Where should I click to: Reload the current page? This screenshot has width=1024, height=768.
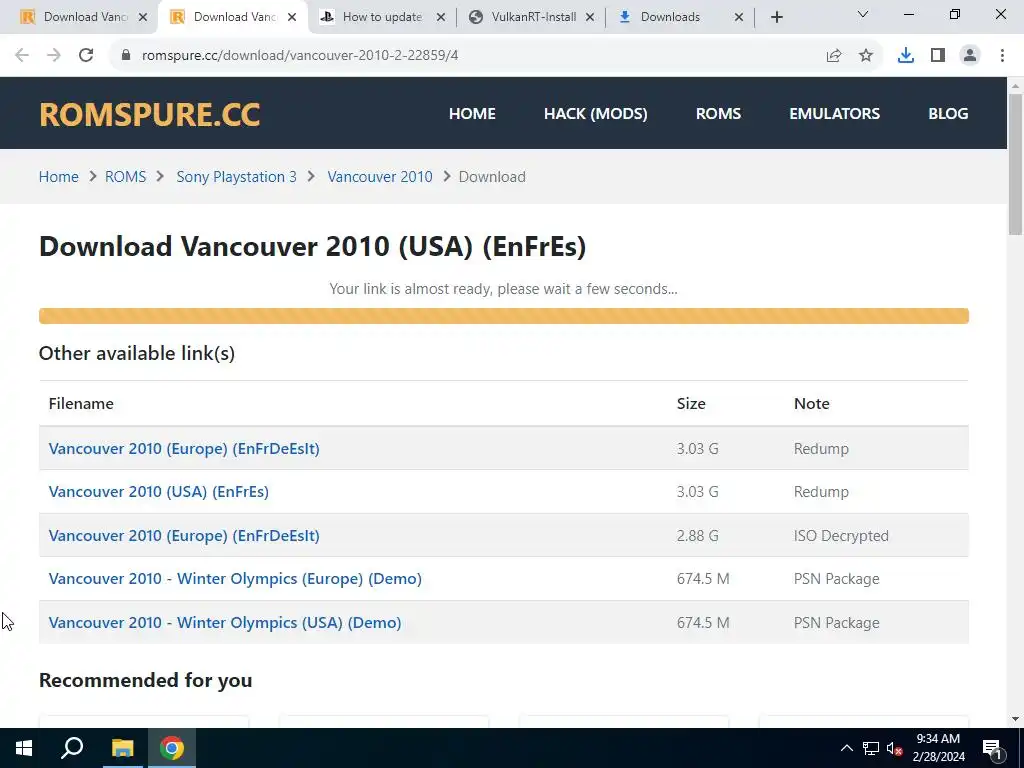(86, 55)
